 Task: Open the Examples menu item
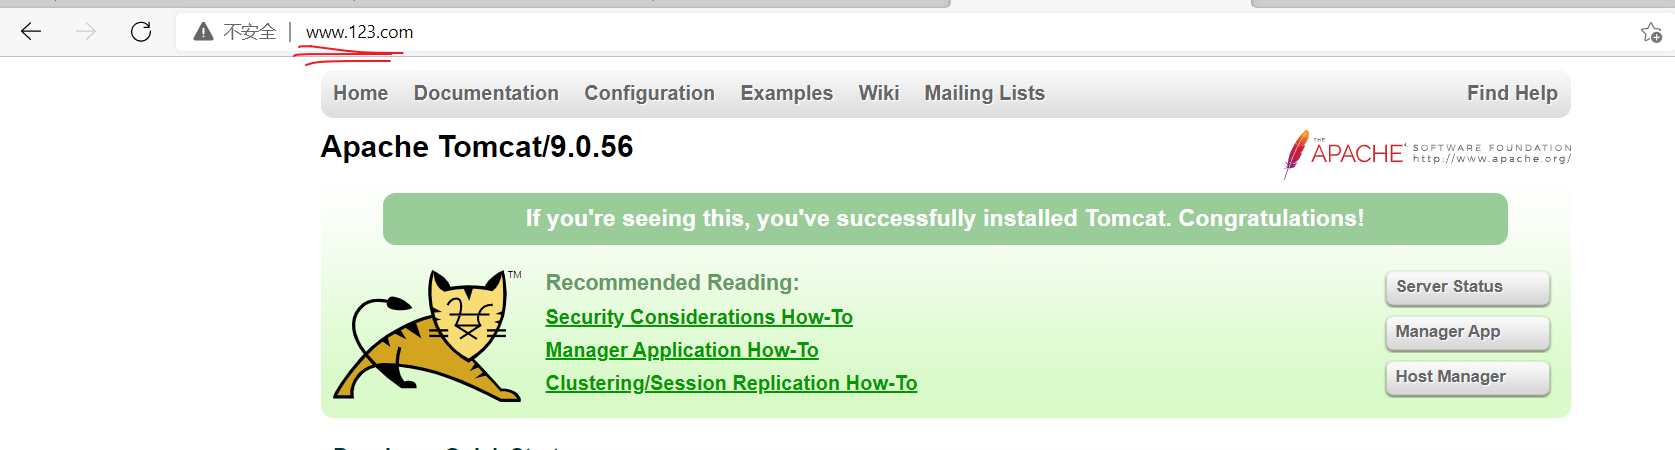coord(786,93)
